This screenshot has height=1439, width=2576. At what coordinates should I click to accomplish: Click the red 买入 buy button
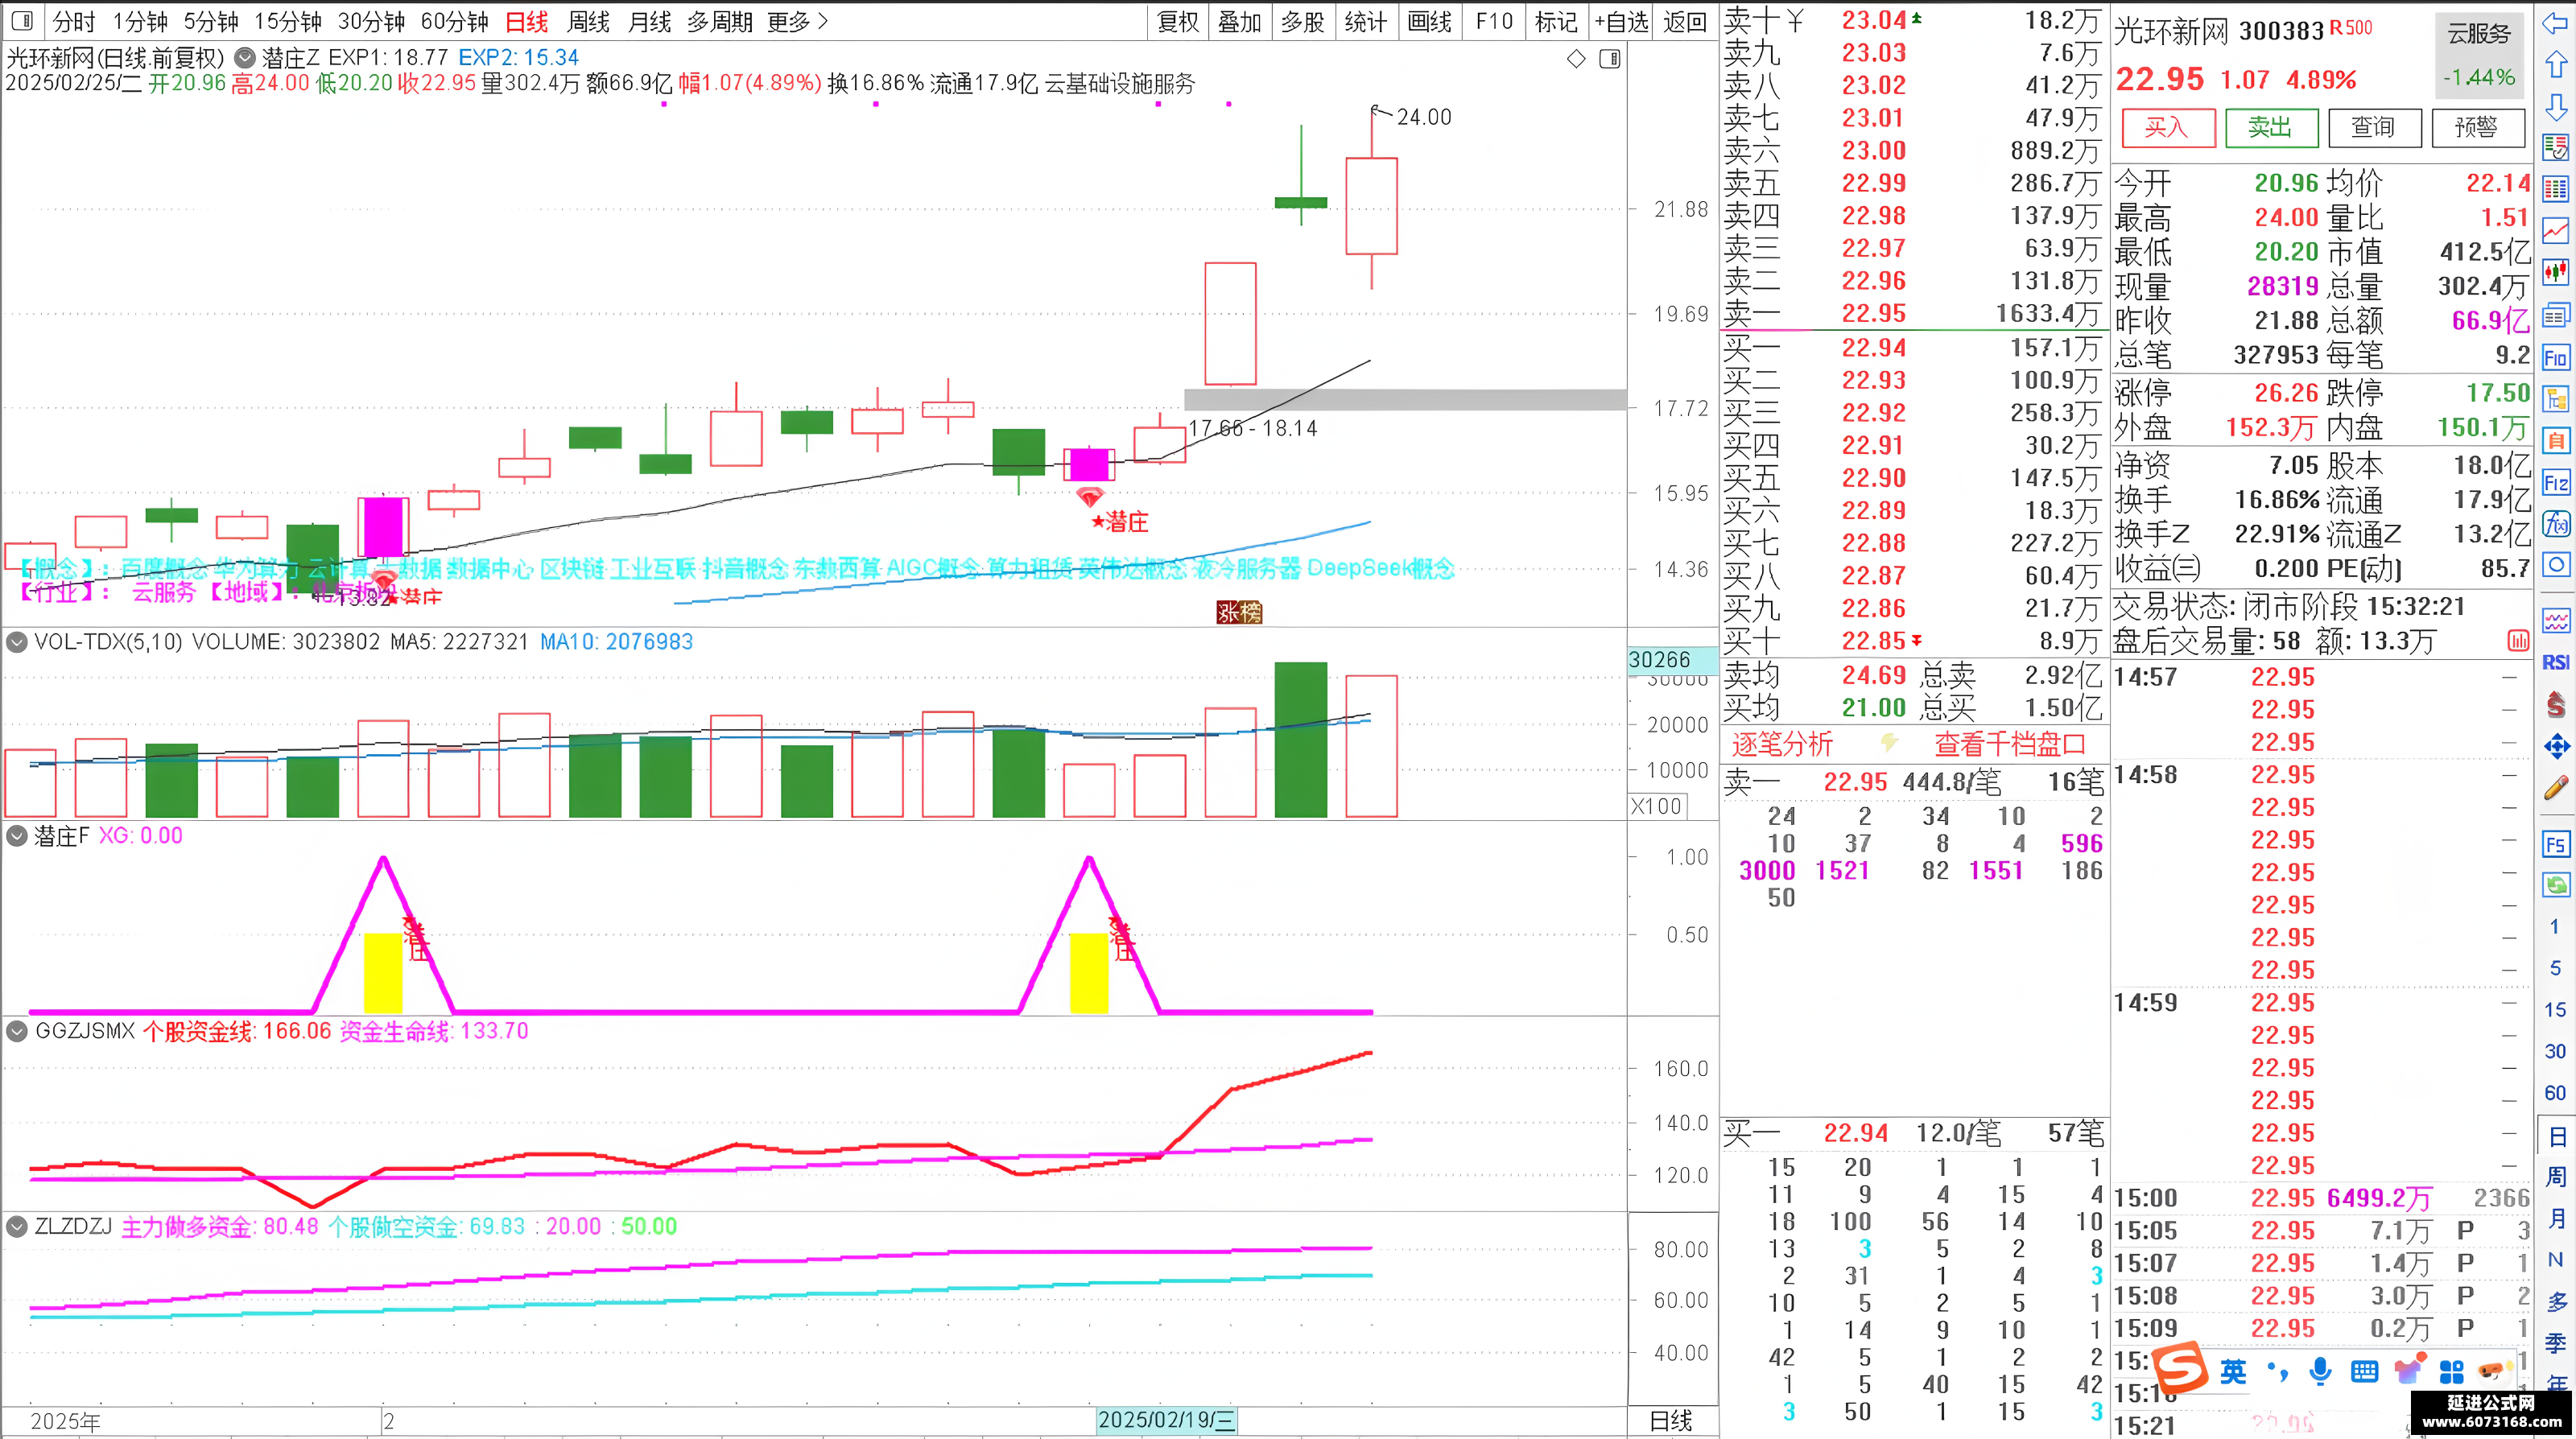pyautogui.click(x=2168, y=127)
